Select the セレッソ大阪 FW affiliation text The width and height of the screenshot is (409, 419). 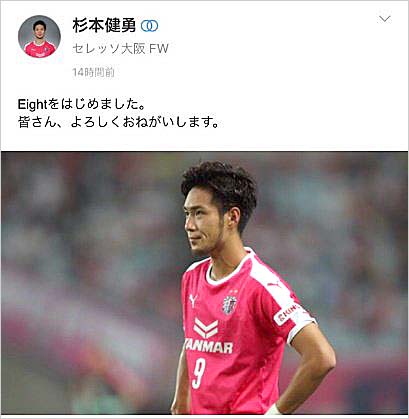point(121,49)
